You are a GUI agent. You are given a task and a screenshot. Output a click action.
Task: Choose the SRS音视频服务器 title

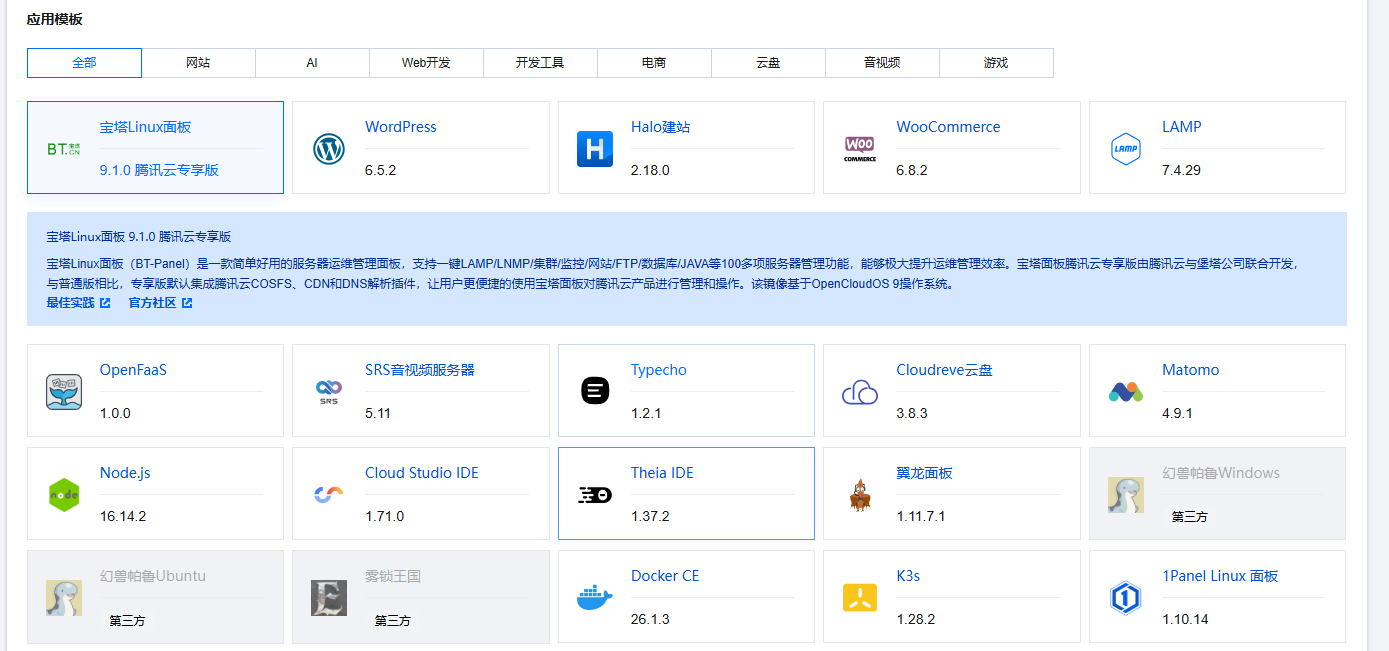pos(420,370)
